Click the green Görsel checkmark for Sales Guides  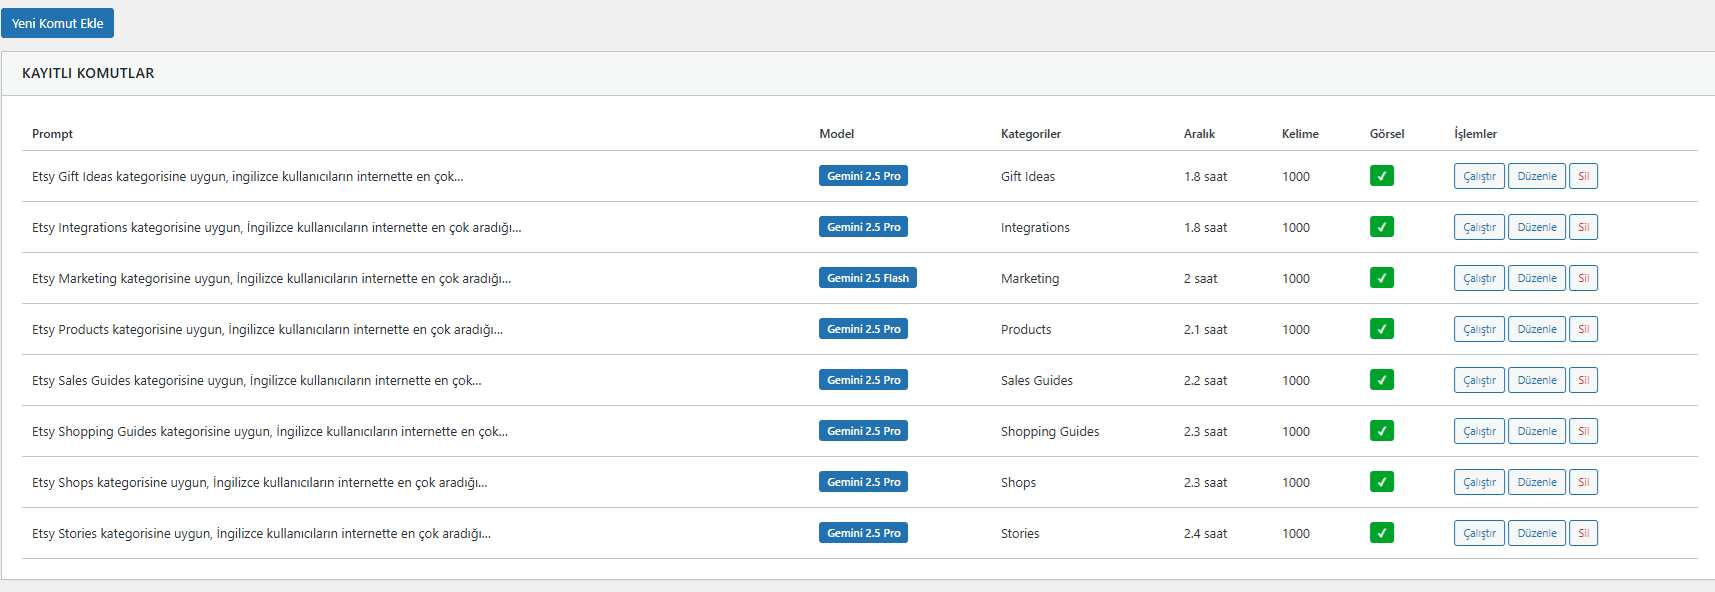[x=1382, y=380]
